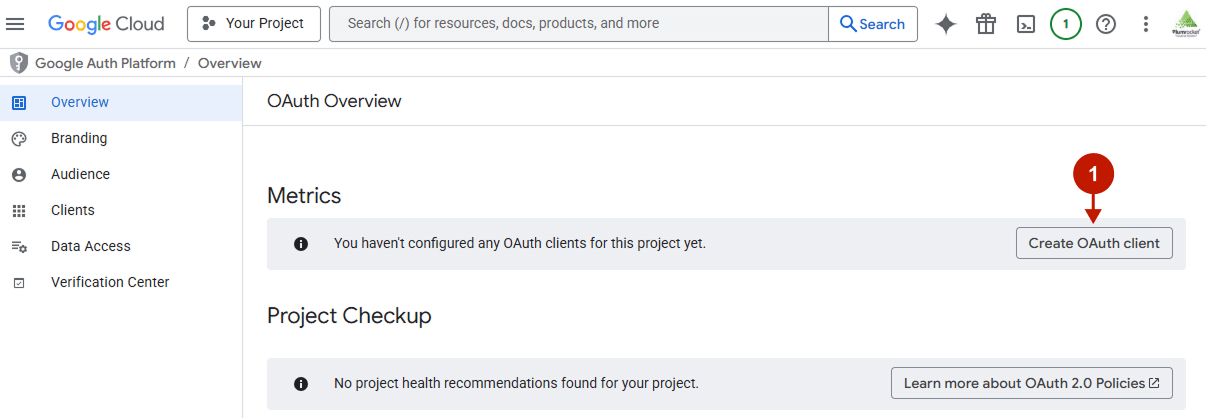Image resolution: width=1206 pixels, height=418 pixels.
Task: Open the gift free trial icon
Action: (986, 24)
